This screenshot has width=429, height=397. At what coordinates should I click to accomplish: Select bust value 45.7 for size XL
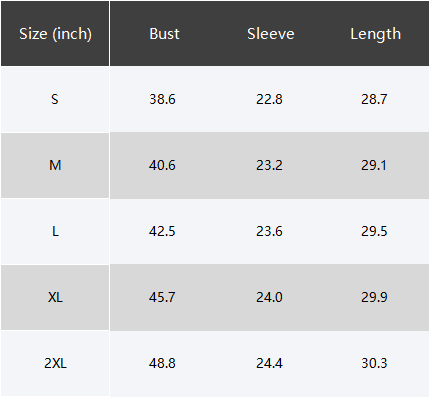coord(162,297)
